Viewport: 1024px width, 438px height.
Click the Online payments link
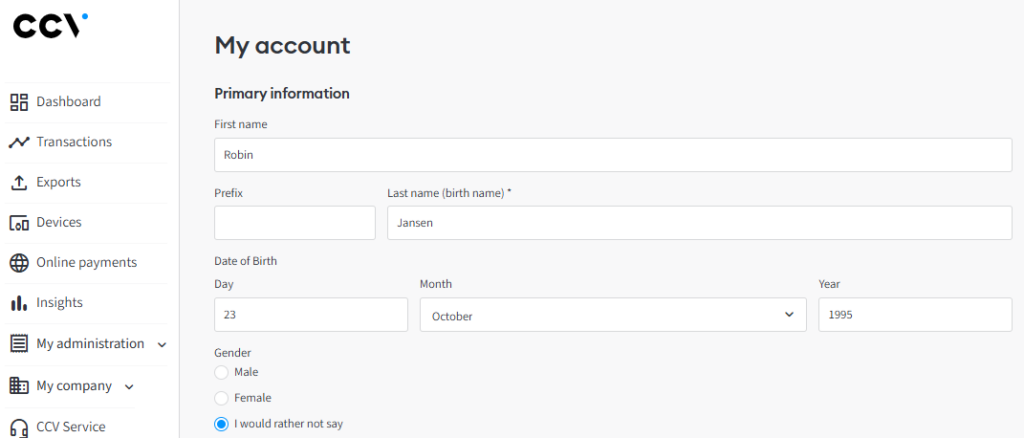tap(86, 262)
